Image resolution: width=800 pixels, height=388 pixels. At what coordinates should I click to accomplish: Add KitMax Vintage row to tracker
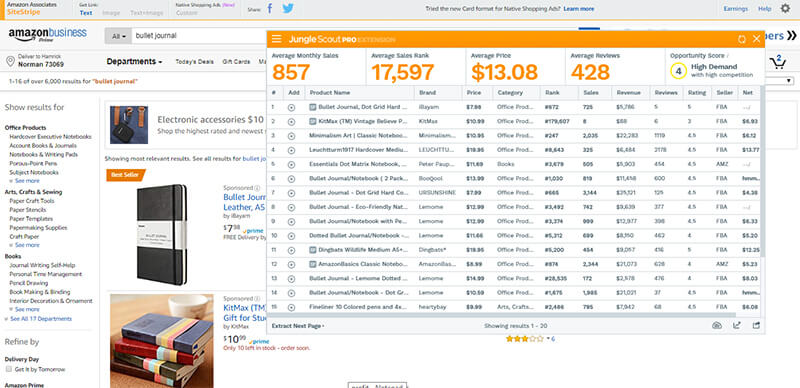tap(291, 122)
